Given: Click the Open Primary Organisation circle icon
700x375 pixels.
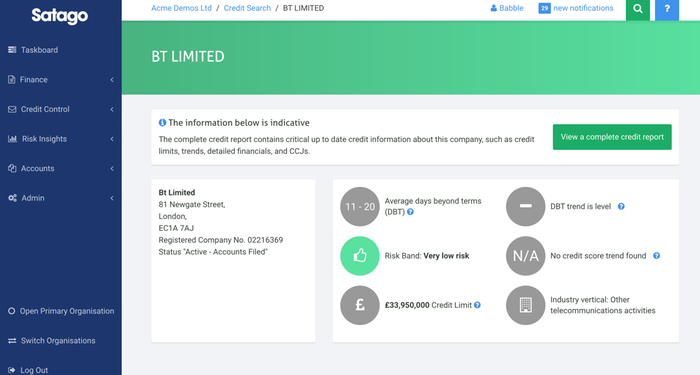Looking at the screenshot, I should pos(12,311).
